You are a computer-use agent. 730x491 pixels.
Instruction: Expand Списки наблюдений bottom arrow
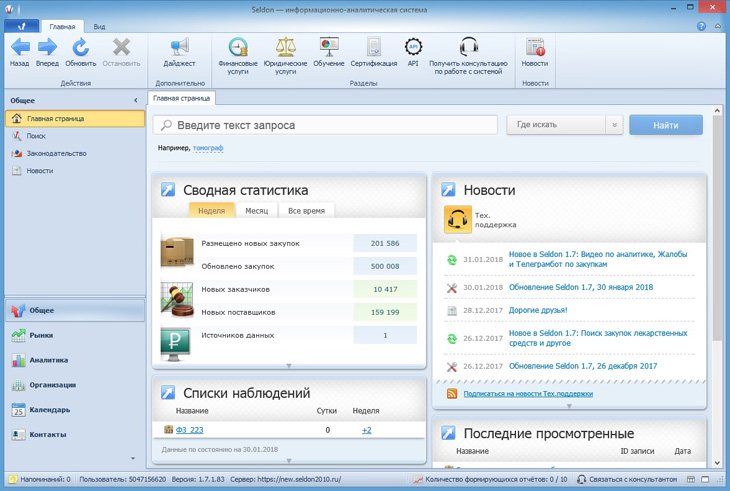pos(289,461)
